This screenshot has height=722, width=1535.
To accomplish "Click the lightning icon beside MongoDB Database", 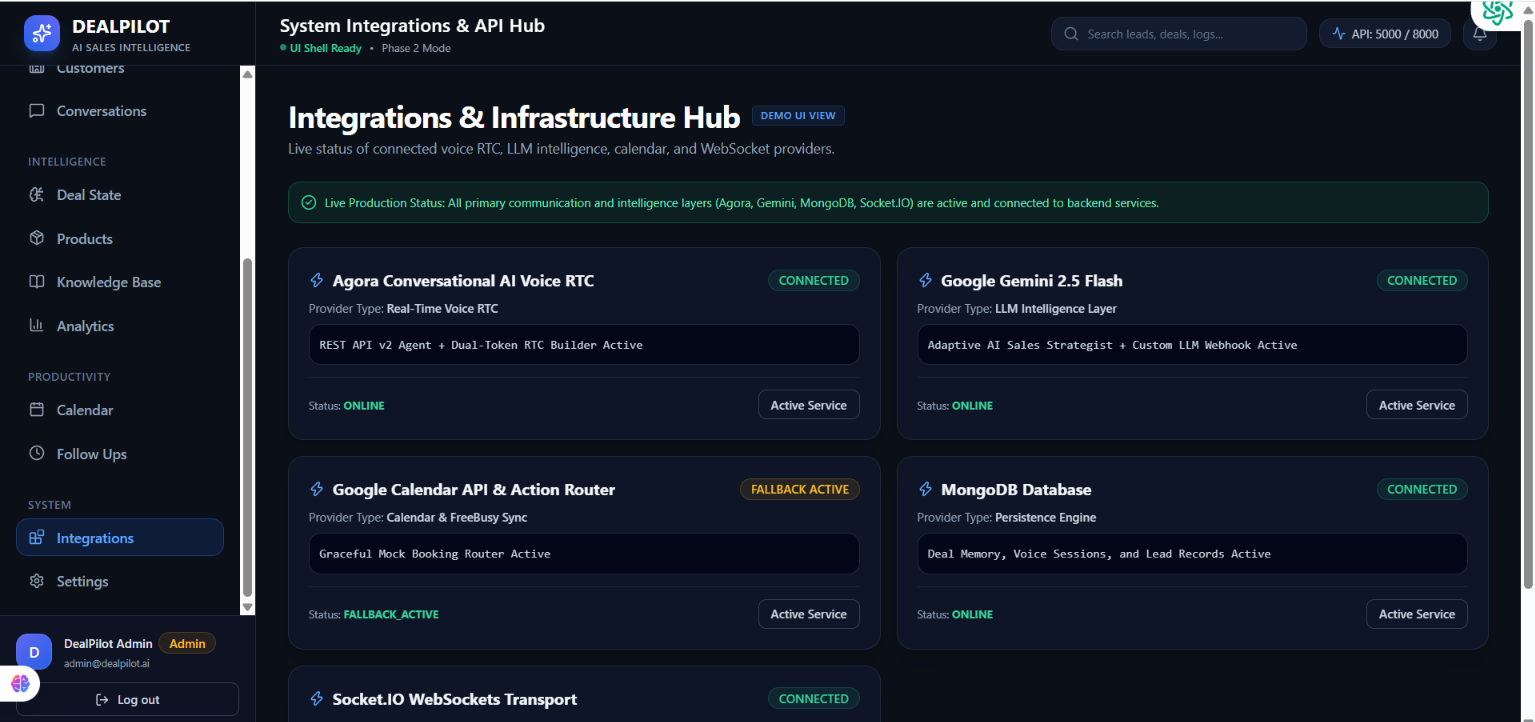I will coord(925,490).
